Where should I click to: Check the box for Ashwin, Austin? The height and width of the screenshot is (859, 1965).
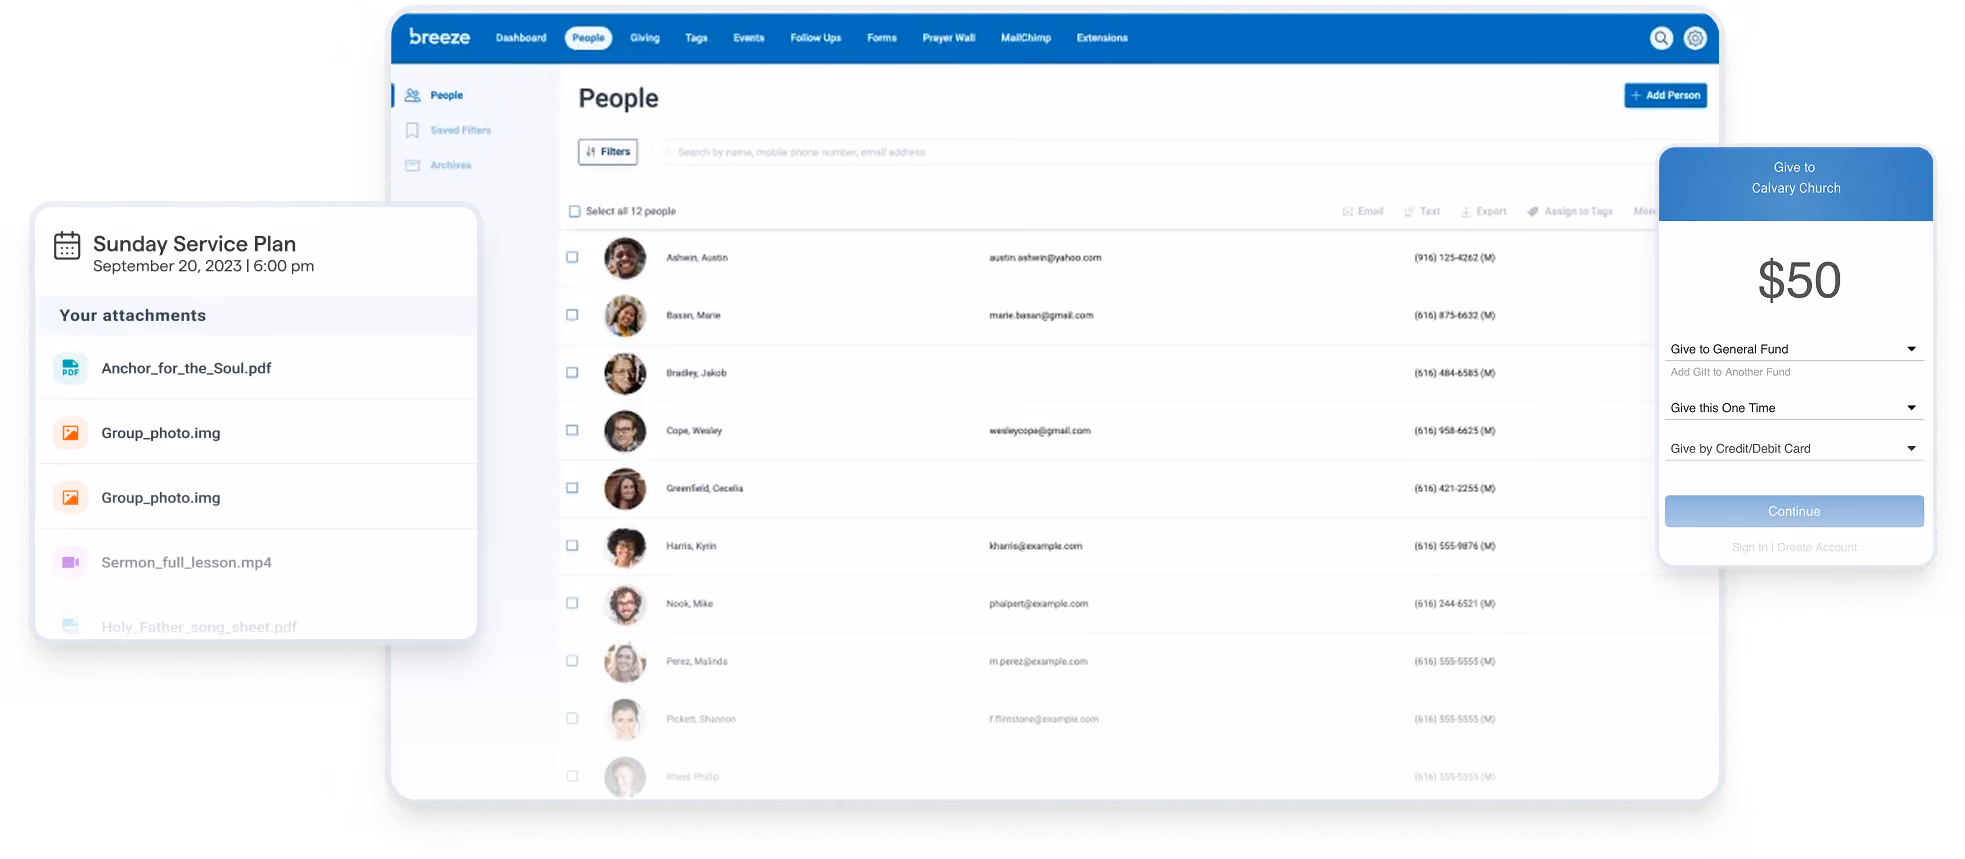tap(572, 257)
